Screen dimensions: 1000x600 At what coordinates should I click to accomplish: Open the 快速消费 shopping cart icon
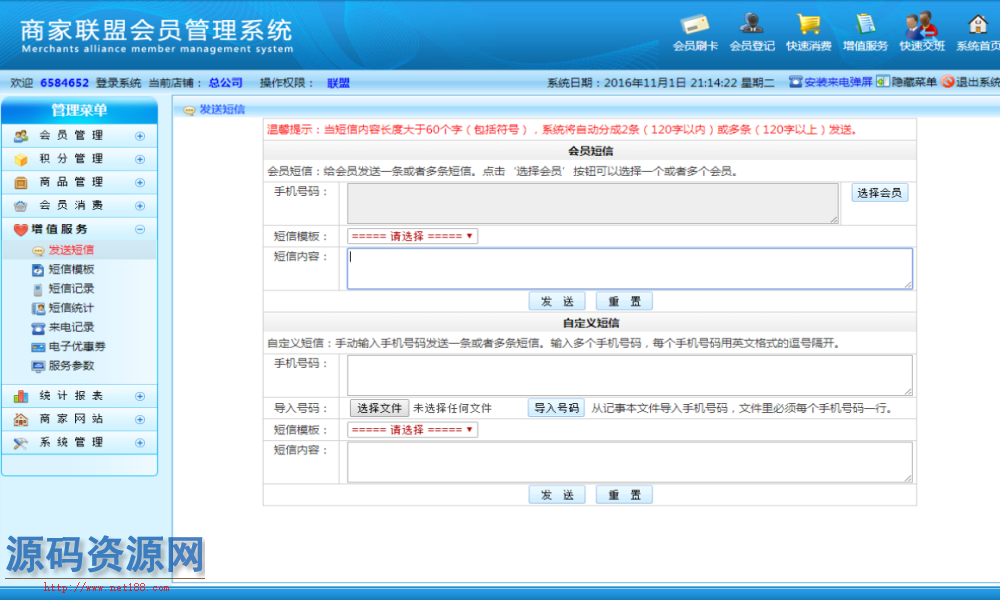click(x=808, y=24)
